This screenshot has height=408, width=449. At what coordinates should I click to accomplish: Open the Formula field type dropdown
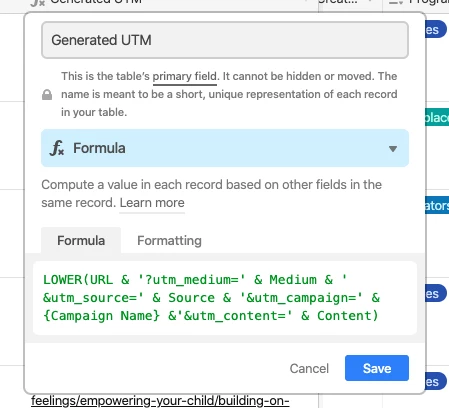click(x=225, y=148)
